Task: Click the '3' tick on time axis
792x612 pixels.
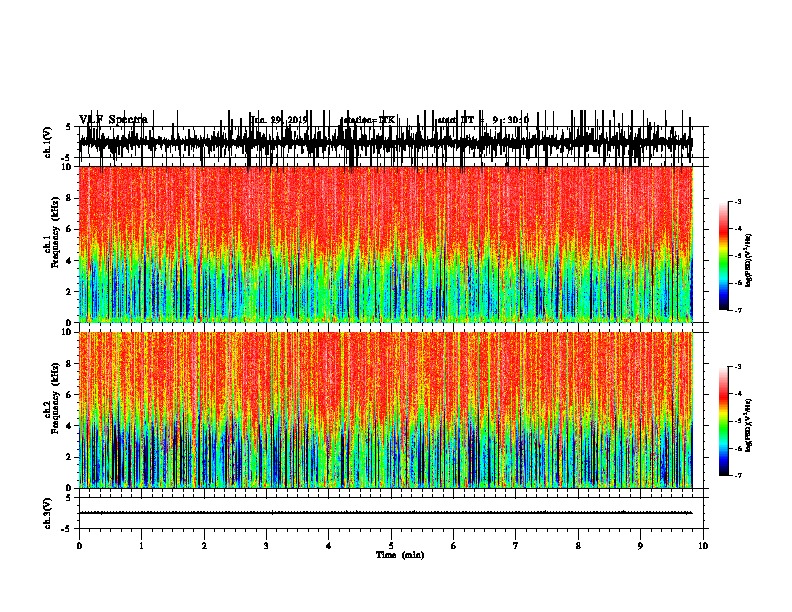Action: [266, 546]
